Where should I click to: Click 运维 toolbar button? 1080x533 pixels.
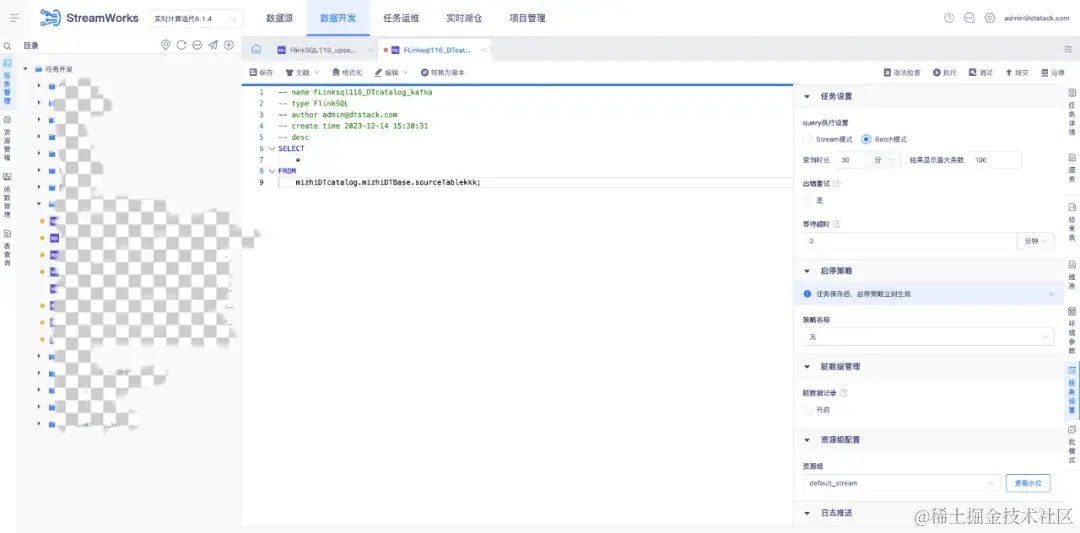pyautogui.click(x=1053, y=72)
